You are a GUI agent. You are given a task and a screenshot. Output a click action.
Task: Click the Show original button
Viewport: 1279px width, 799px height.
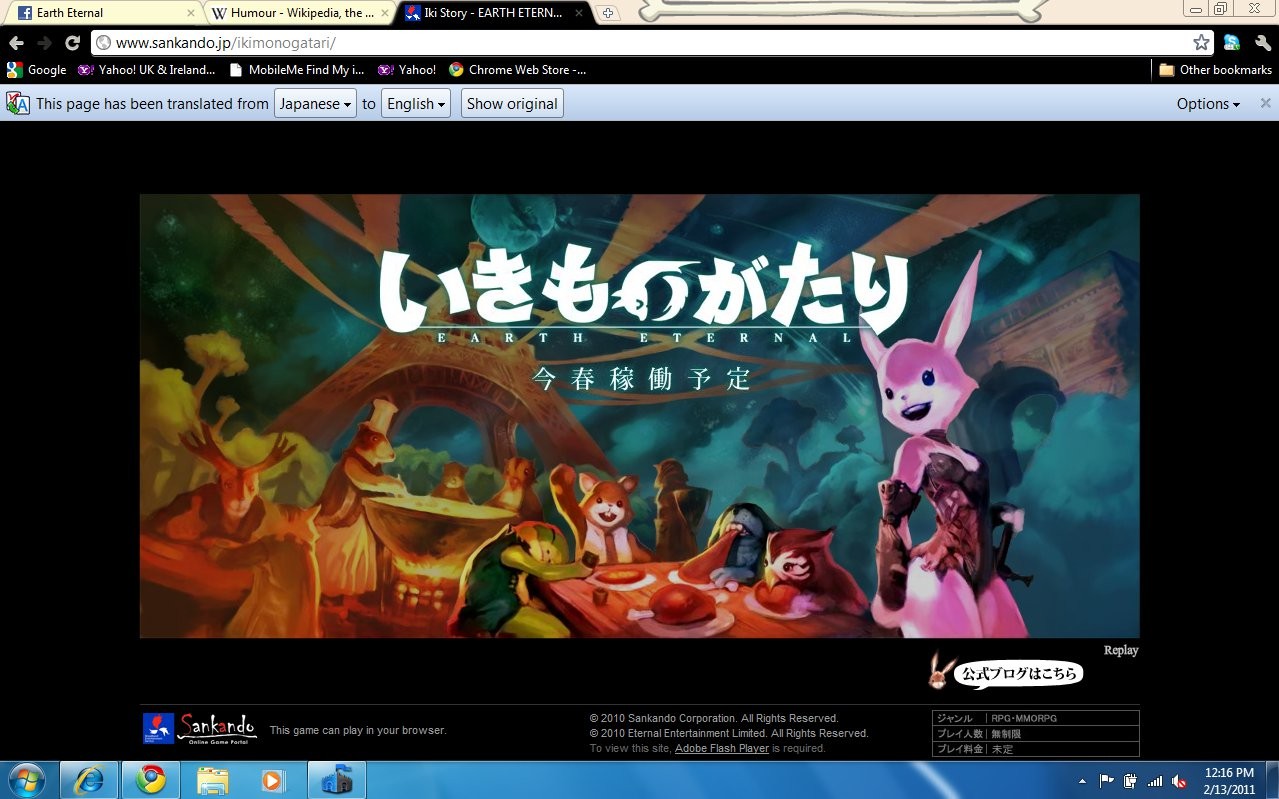coord(512,104)
